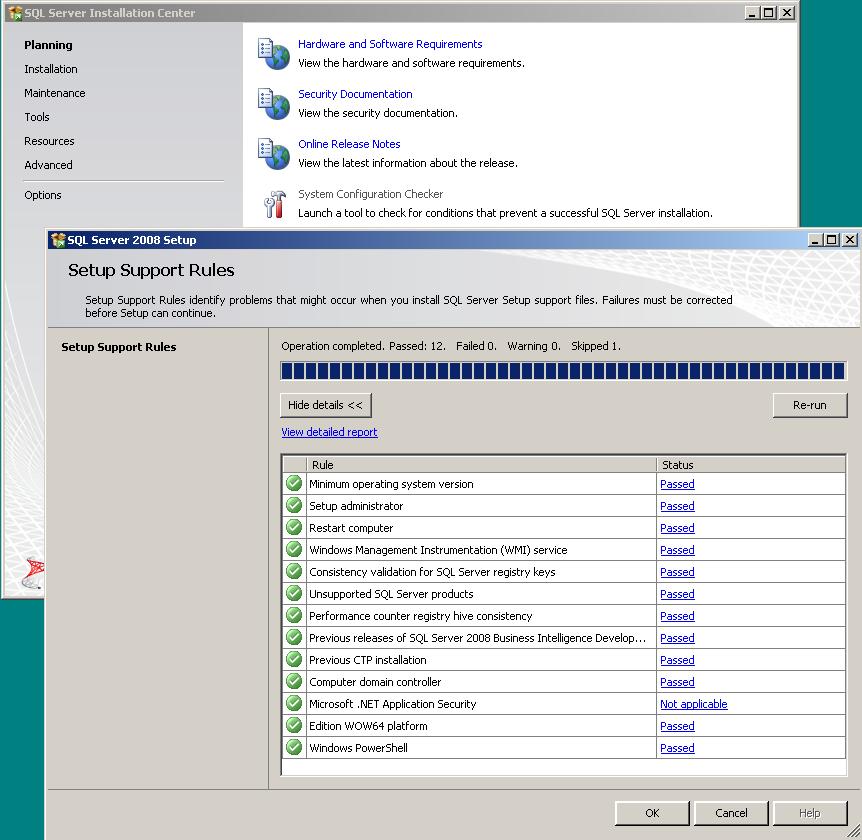Select the 'Restart computer' rule text
862x840 pixels.
351,528
